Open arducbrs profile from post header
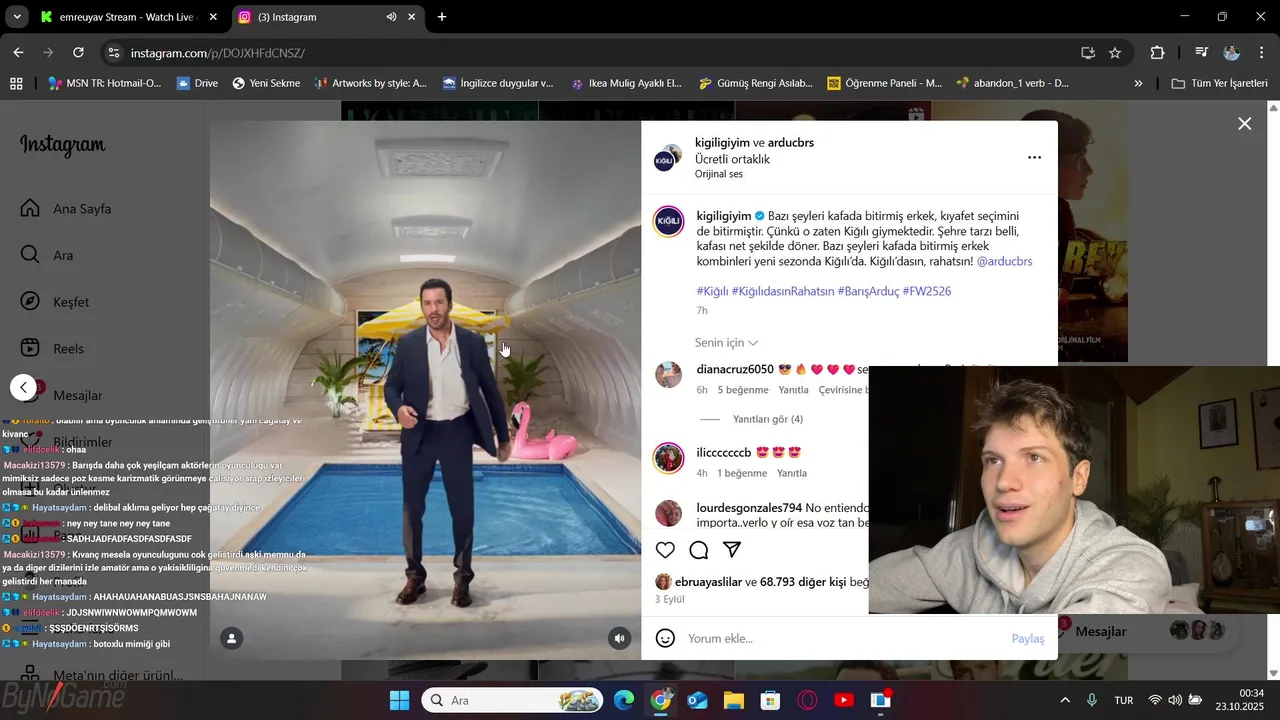 point(790,143)
